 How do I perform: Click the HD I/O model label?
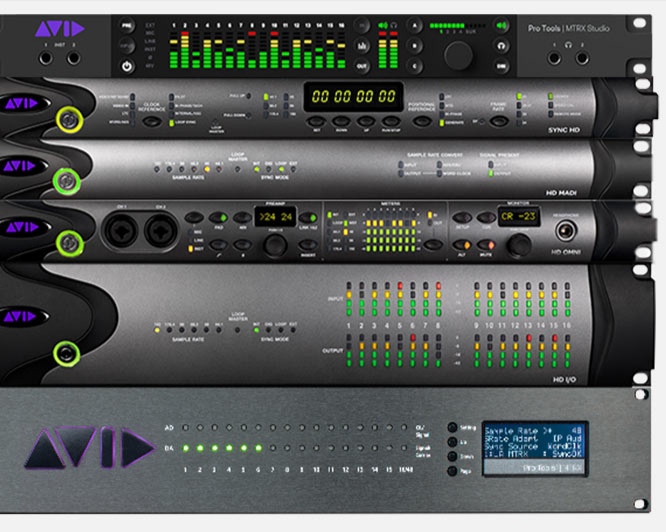click(x=564, y=379)
